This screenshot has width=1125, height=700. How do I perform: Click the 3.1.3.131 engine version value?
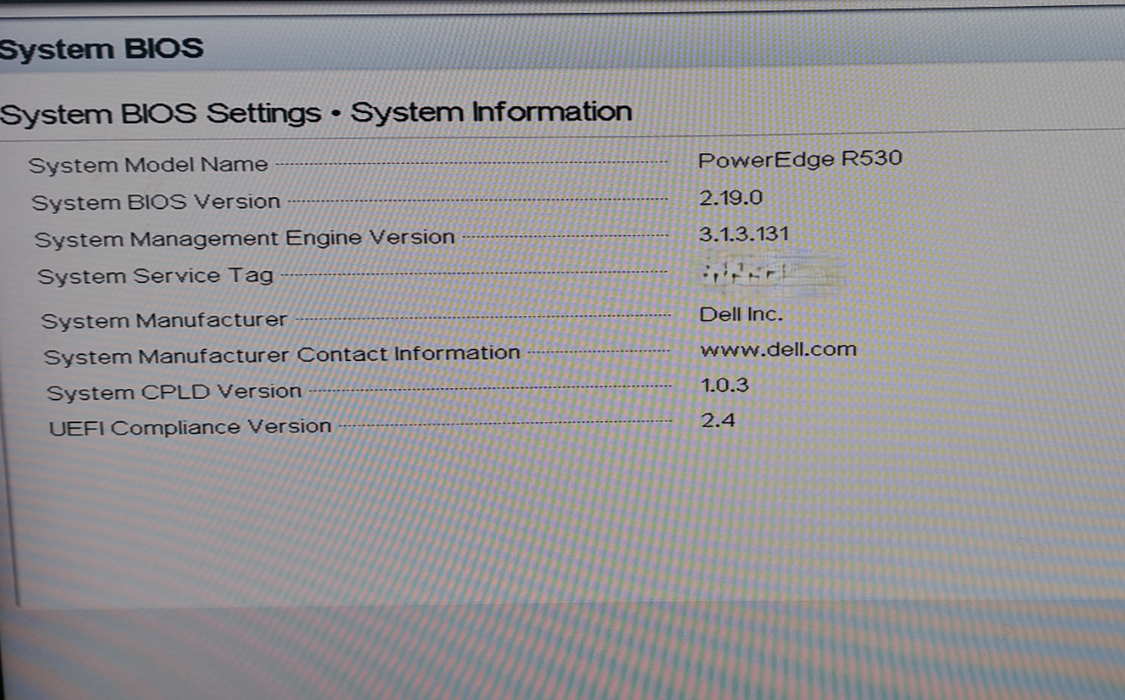[743, 234]
